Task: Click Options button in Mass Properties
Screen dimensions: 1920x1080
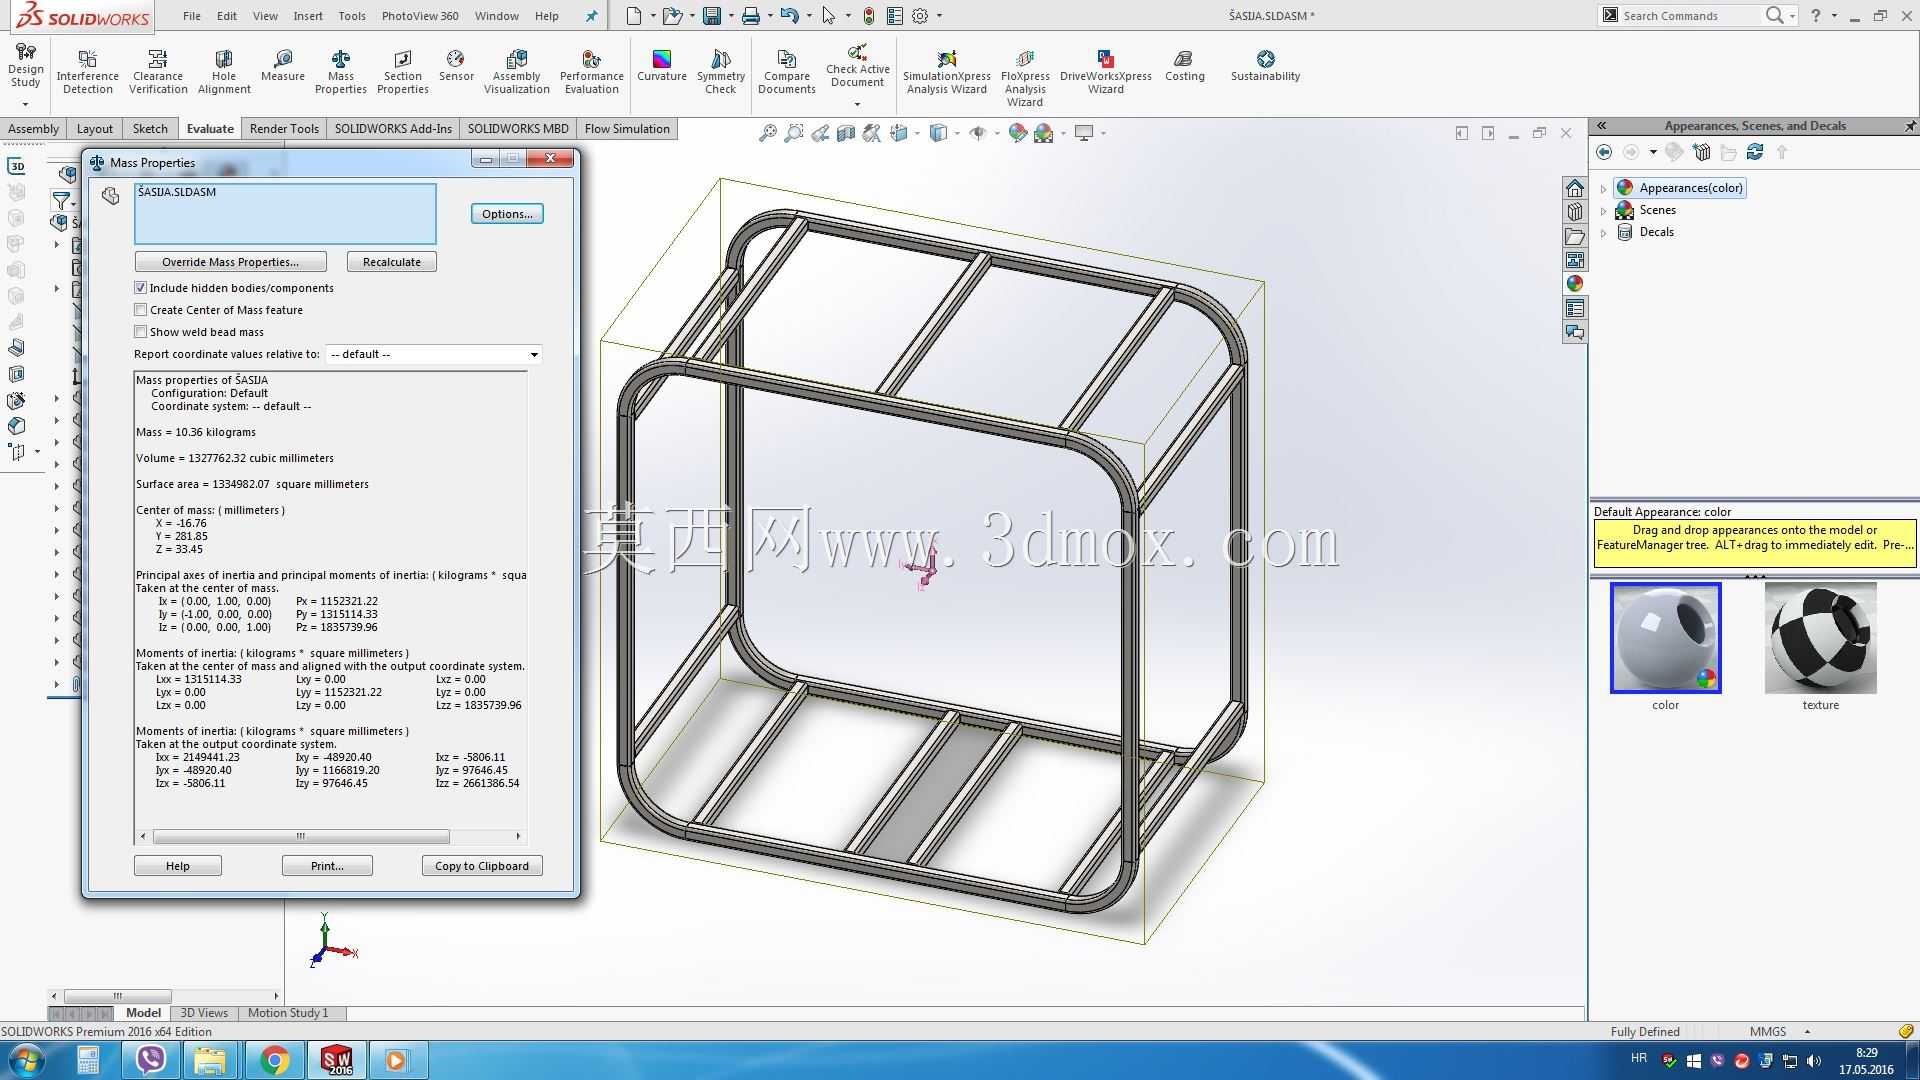Action: (507, 214)
